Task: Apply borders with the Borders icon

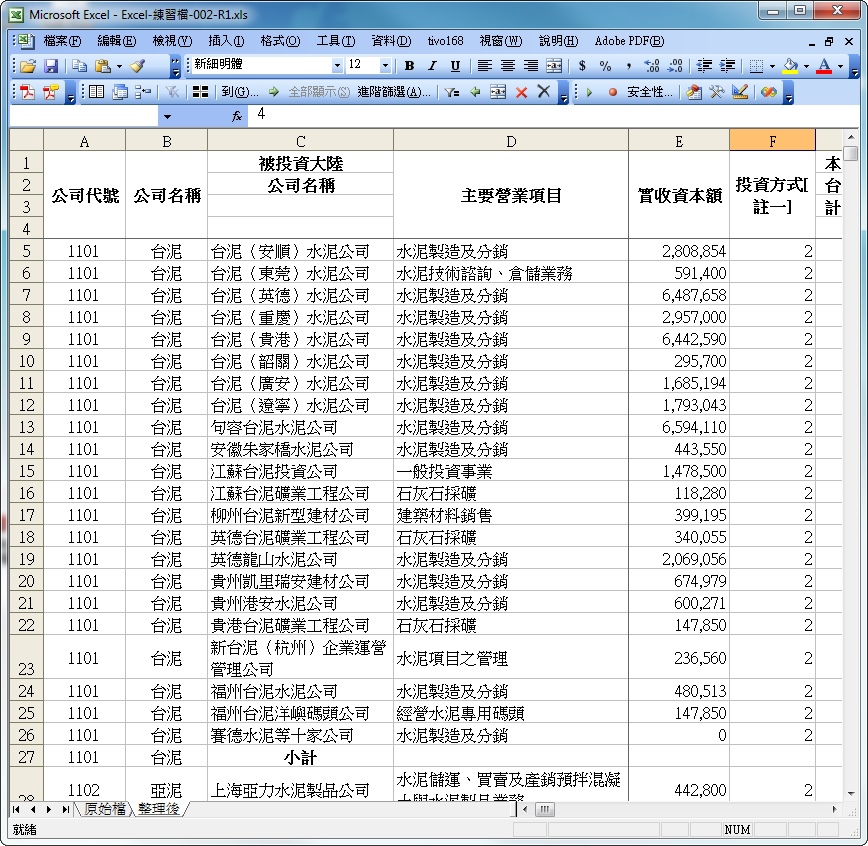Action: tap(756, 66)
